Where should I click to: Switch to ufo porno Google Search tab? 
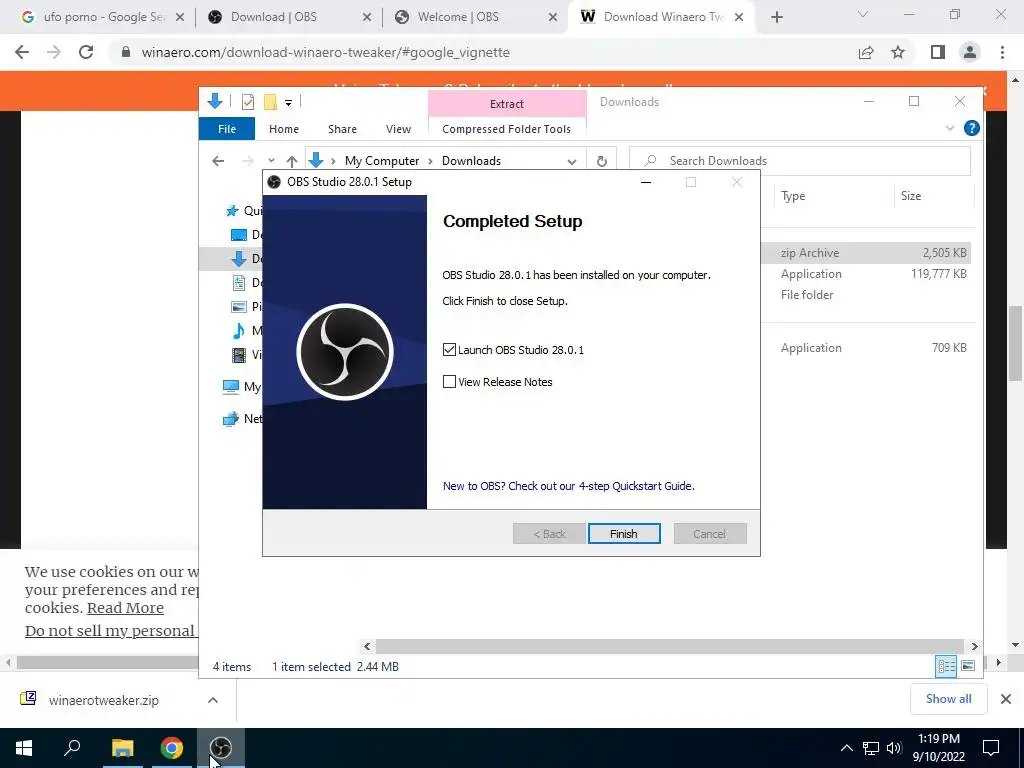click(x=104, y=17)
